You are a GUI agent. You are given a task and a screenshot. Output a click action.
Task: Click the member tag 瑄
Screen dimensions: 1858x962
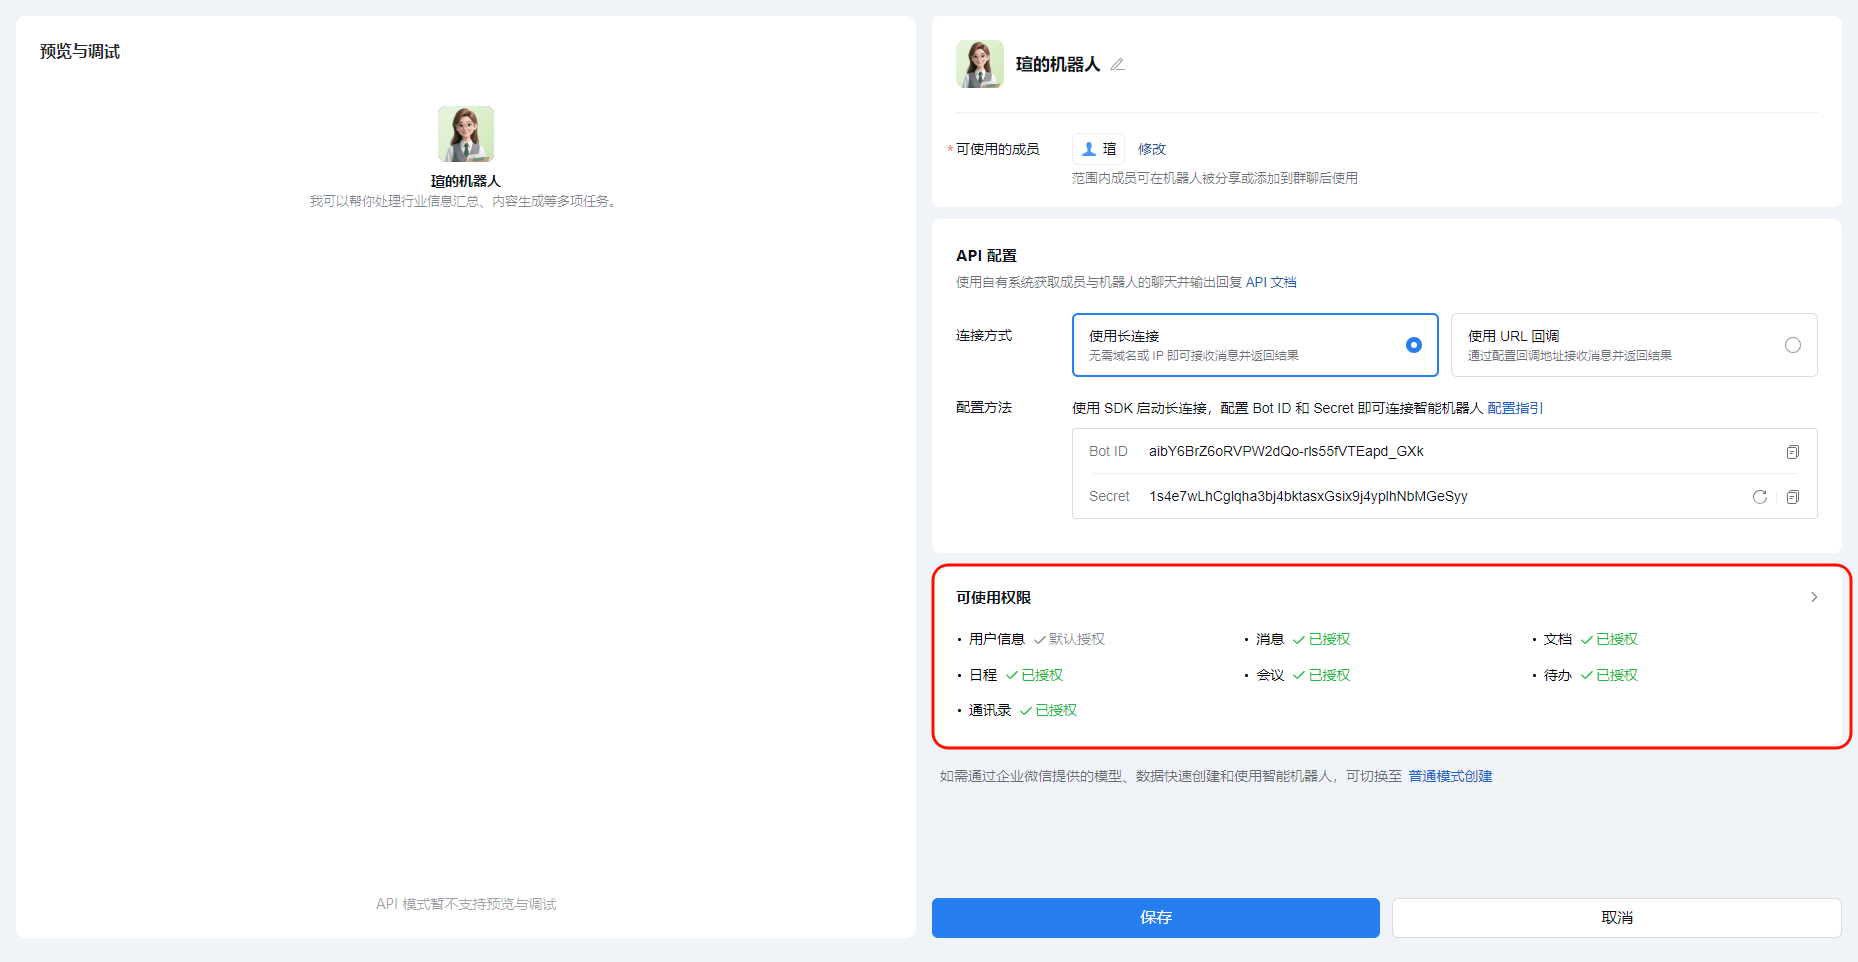click(x=1099, y=149)
